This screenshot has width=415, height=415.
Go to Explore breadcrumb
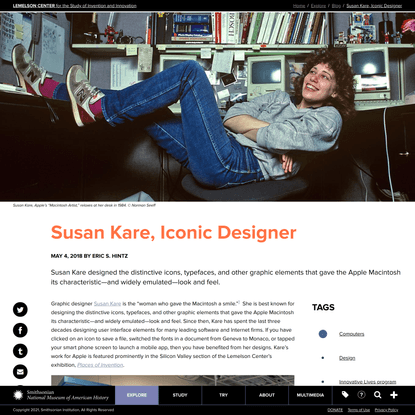pyautogui.click(x=318, y=6)
